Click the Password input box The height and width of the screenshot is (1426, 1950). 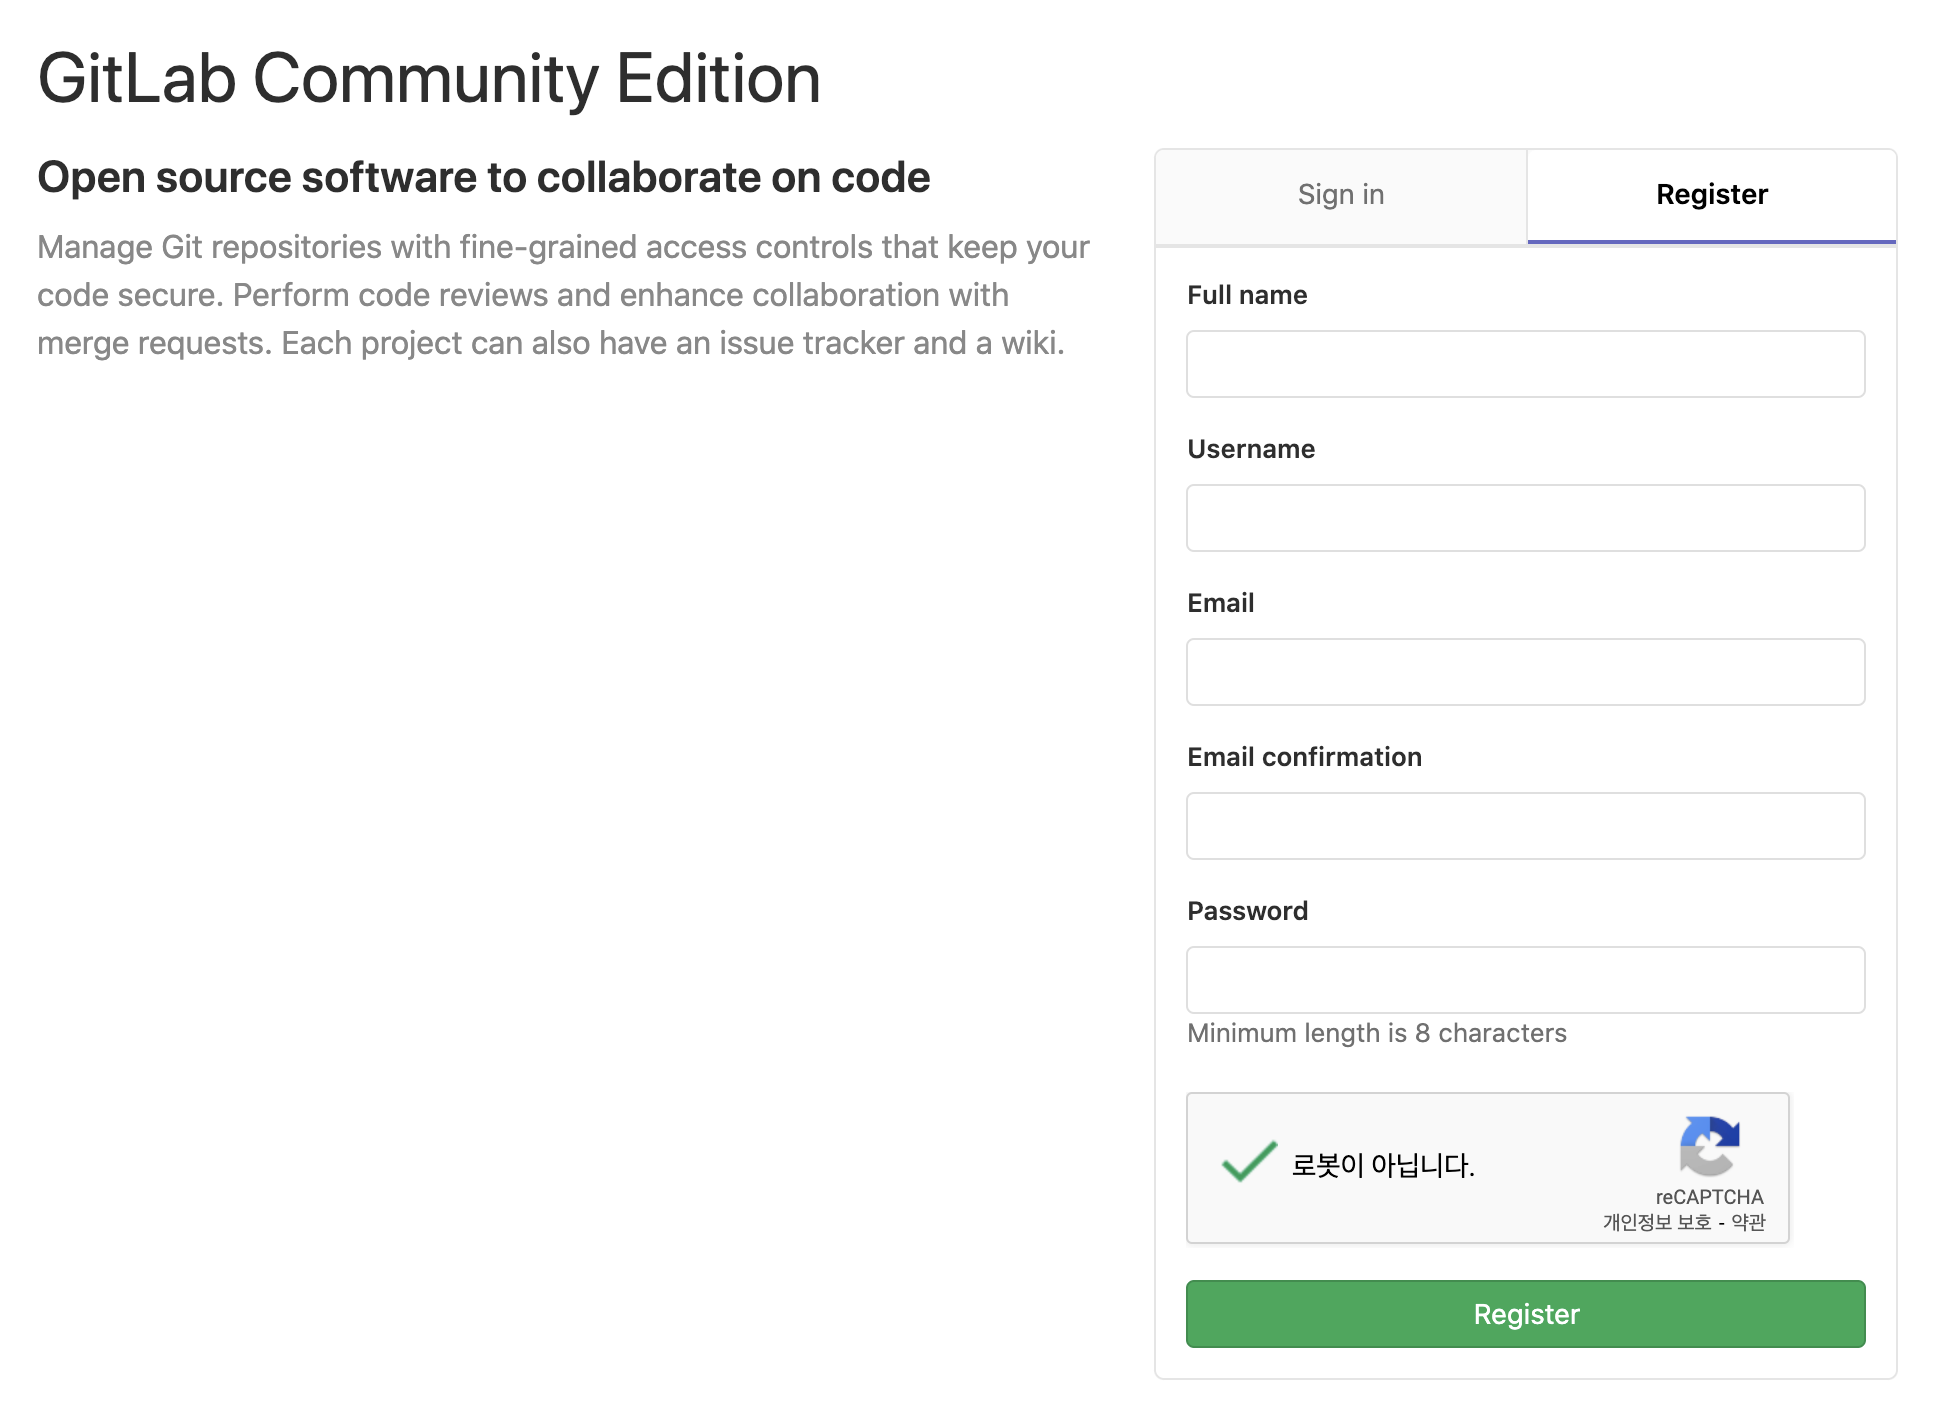1525,980
